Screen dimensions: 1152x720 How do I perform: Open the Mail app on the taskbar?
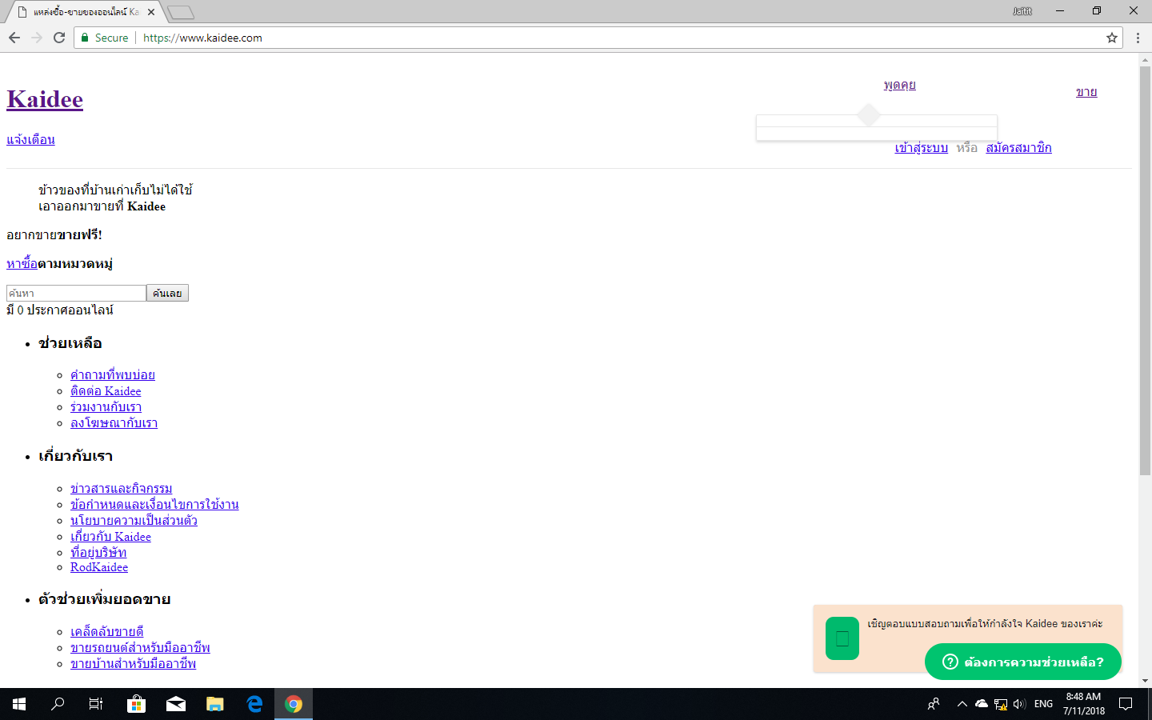[176, 704]
